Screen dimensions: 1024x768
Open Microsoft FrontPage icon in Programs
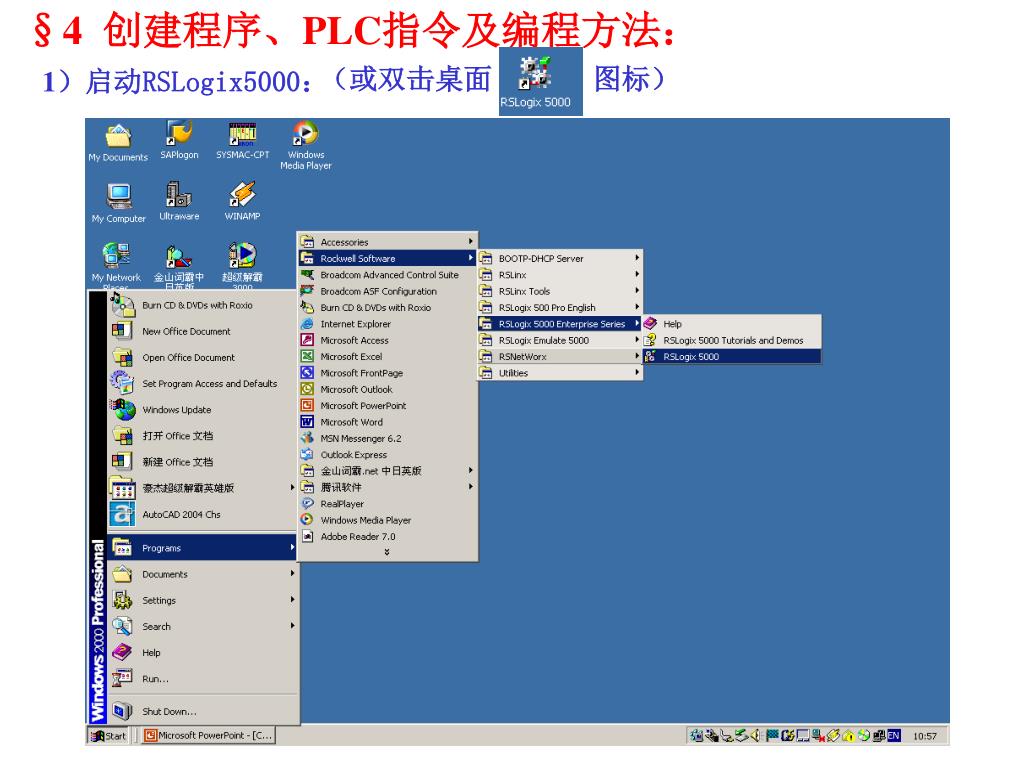click(x=307, y=372)
